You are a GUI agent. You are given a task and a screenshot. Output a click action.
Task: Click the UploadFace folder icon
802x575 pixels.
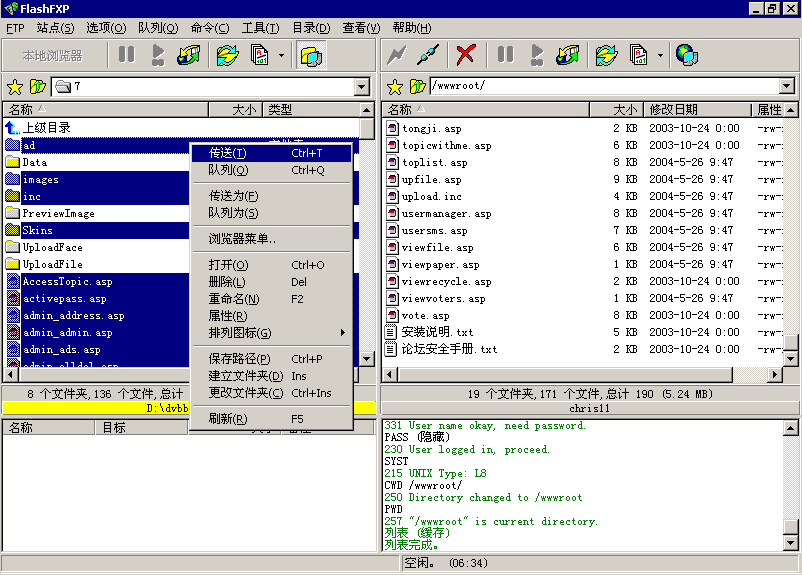13,247
